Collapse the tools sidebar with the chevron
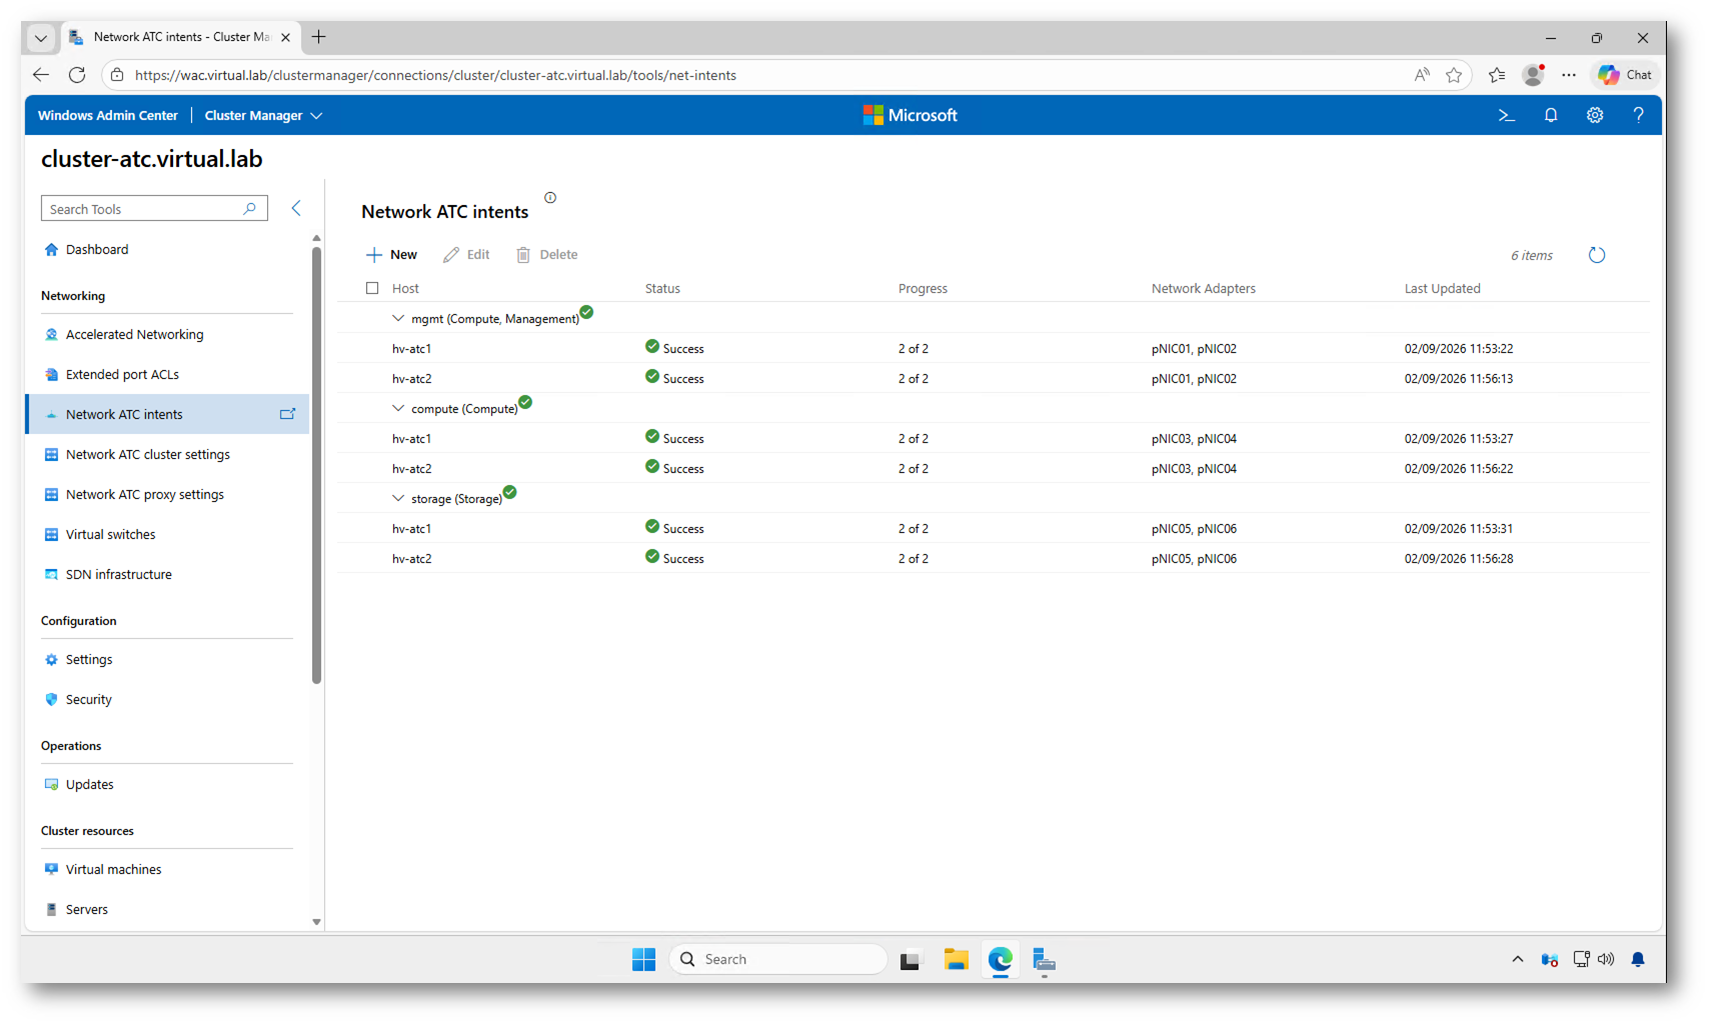 point(296,208)
